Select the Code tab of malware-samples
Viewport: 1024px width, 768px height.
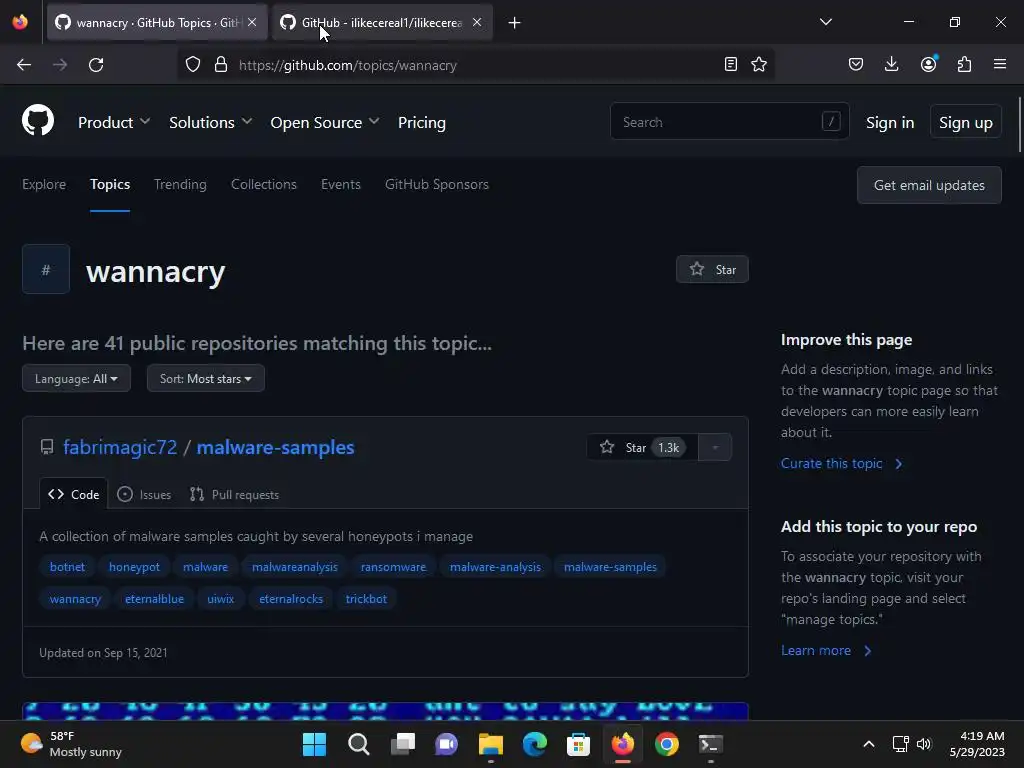[x=74, y=494]
